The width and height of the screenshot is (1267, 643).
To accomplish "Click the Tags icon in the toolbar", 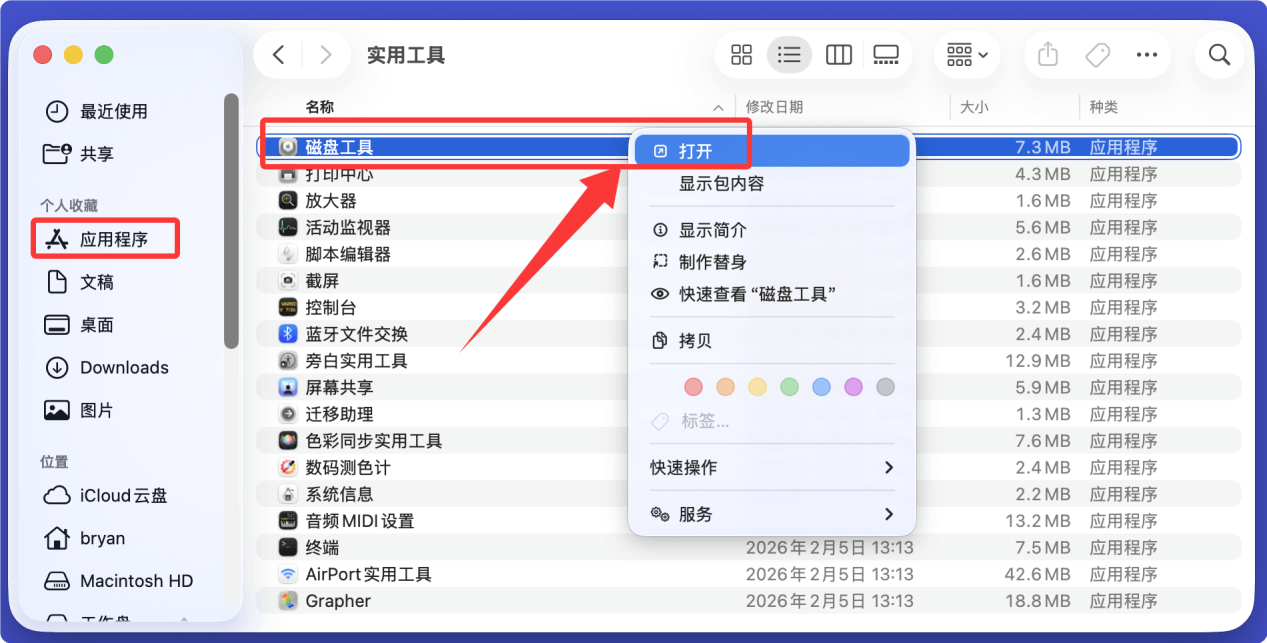I will (x=1096, y=54).
